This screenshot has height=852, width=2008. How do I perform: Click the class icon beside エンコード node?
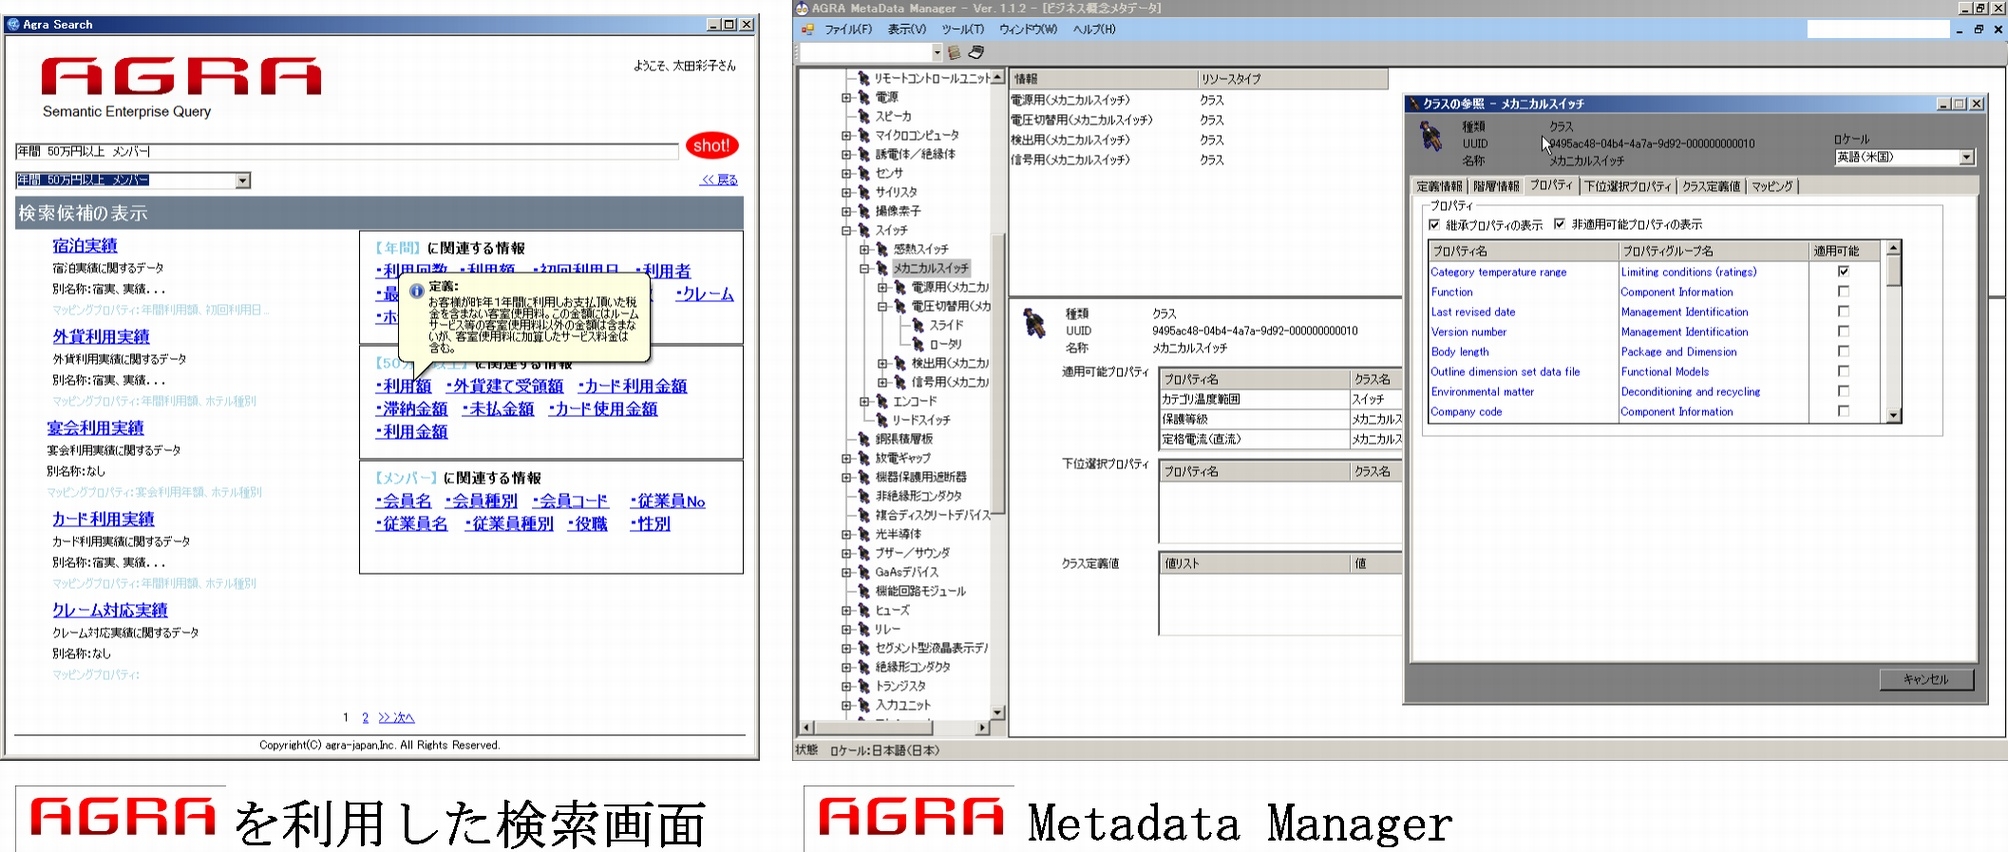(x=882, y=401)
